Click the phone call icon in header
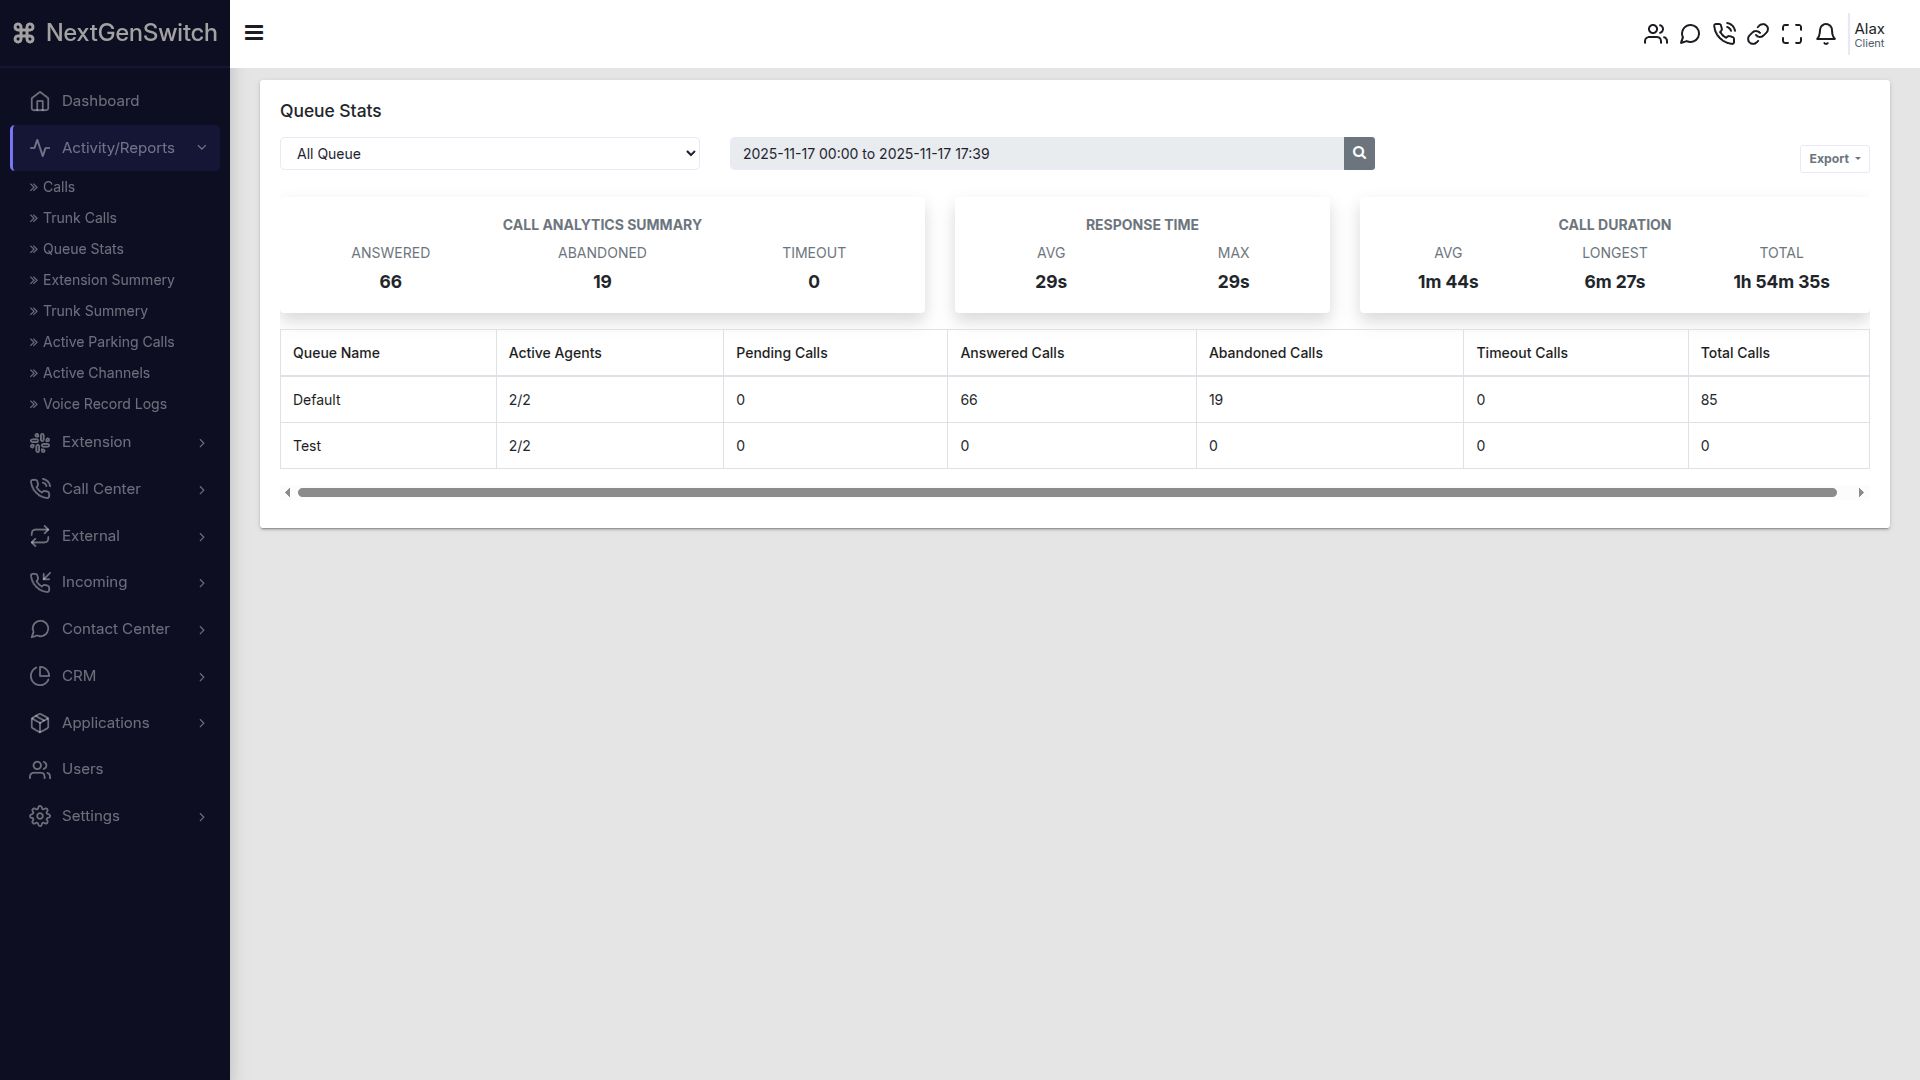1920x1080 pixels. tap(1723, 34)
